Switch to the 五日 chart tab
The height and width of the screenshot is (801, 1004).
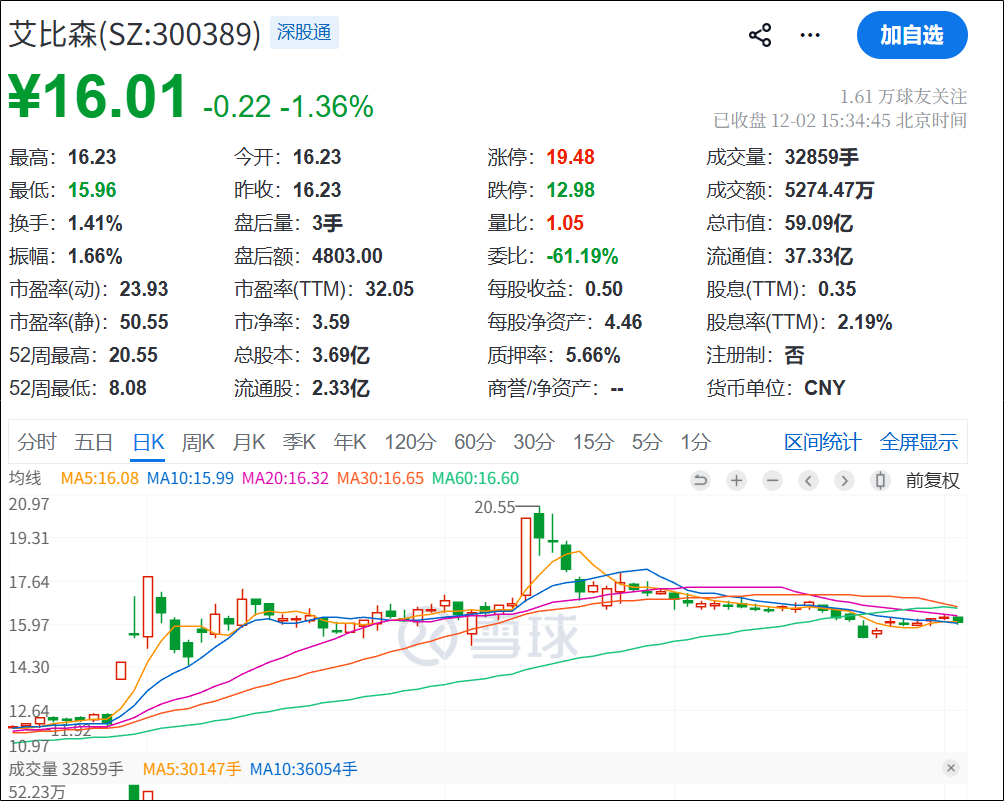point(93,442)
